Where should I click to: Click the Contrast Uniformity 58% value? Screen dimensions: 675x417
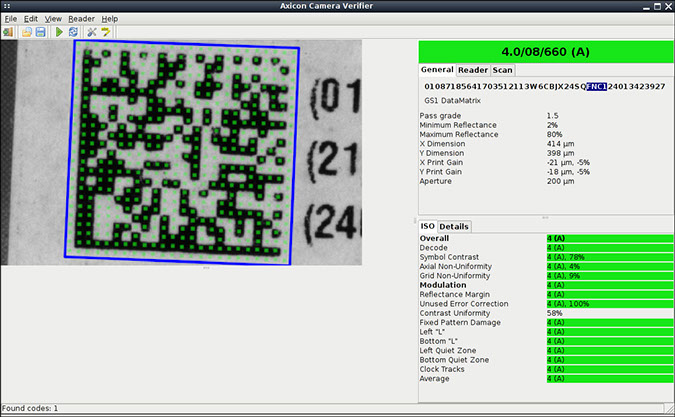[554, 313]
